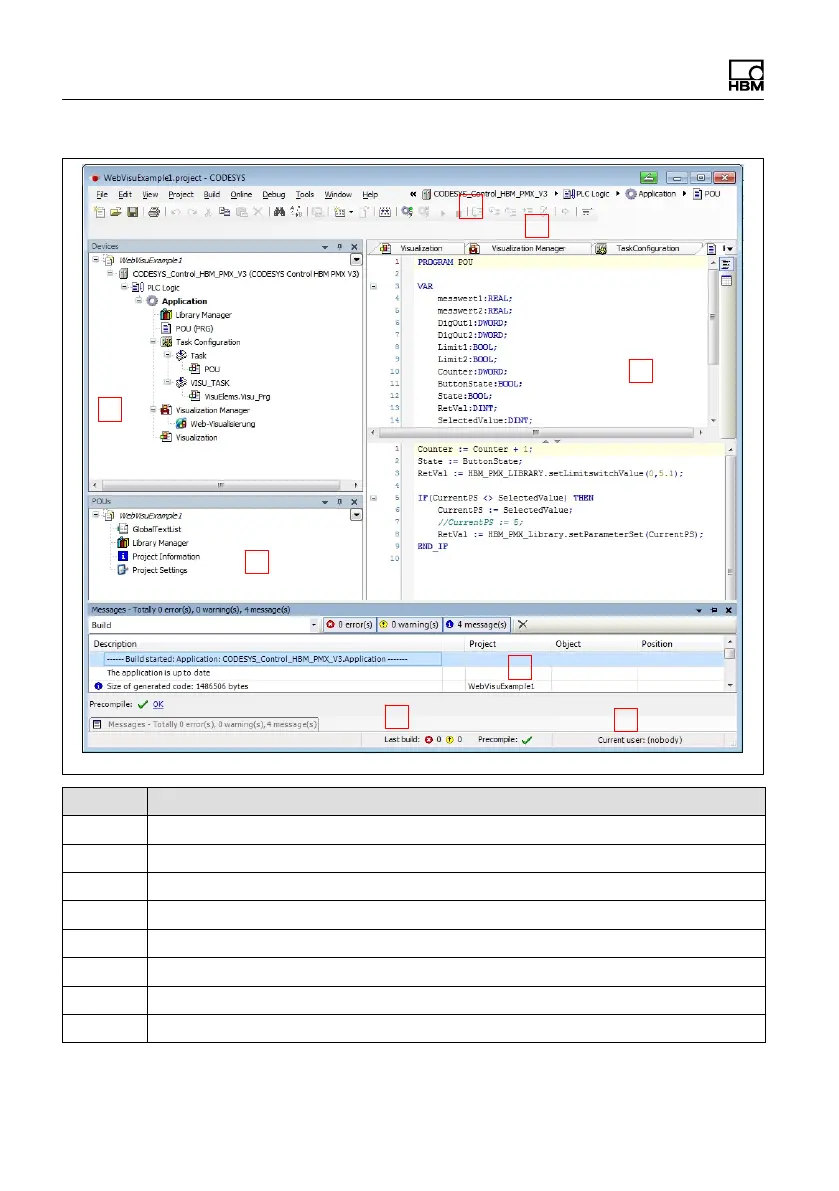Image resolution: width=839 pixels, height=1191 pixels.
Task: Toggle the 0 warning(s) filter button
Action: [412, 624]
